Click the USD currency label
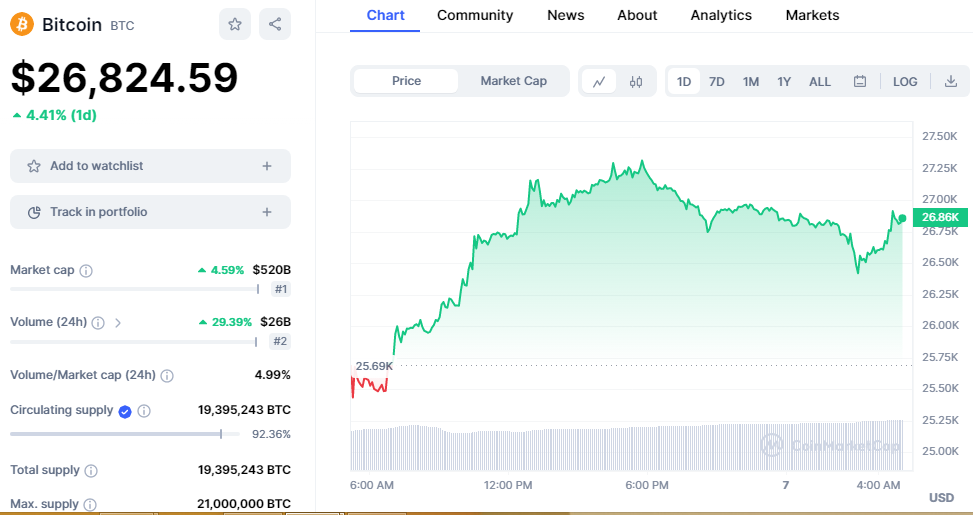The width and height of the screenshot is (973, 515). click(x=941, y=498)
